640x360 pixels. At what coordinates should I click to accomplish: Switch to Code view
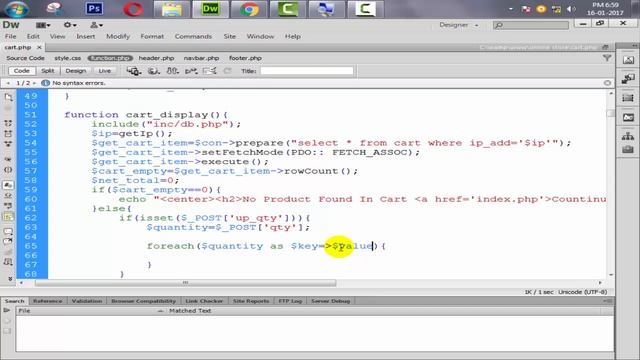tap(22, 71)
